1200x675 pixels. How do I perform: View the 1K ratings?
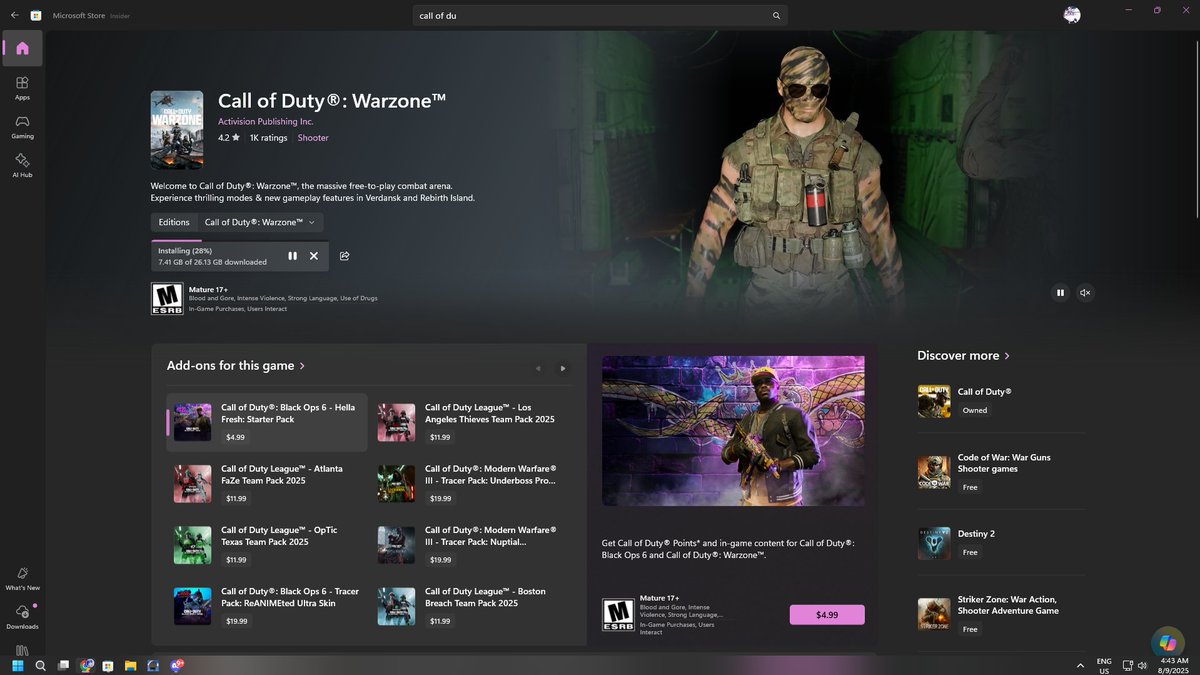268,138
